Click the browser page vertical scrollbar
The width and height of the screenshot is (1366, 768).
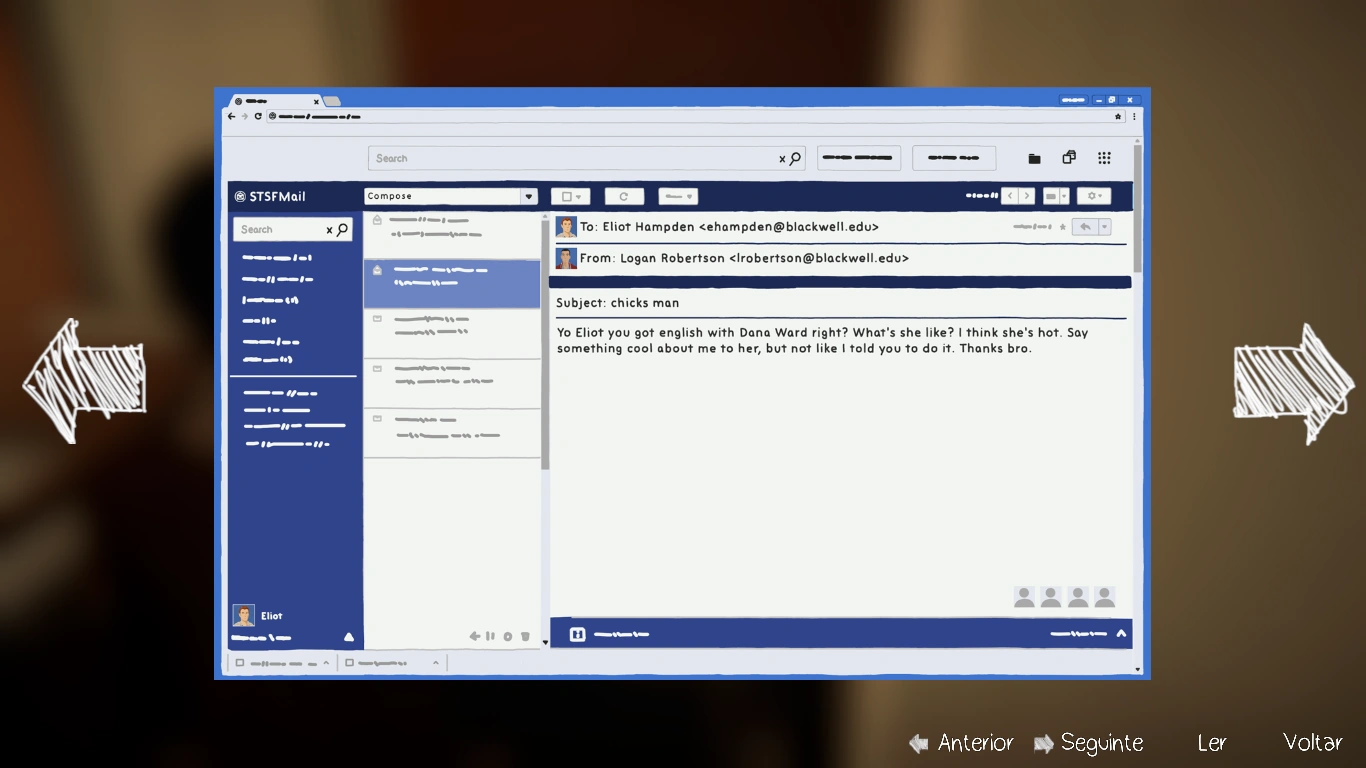click(1137, 210)
